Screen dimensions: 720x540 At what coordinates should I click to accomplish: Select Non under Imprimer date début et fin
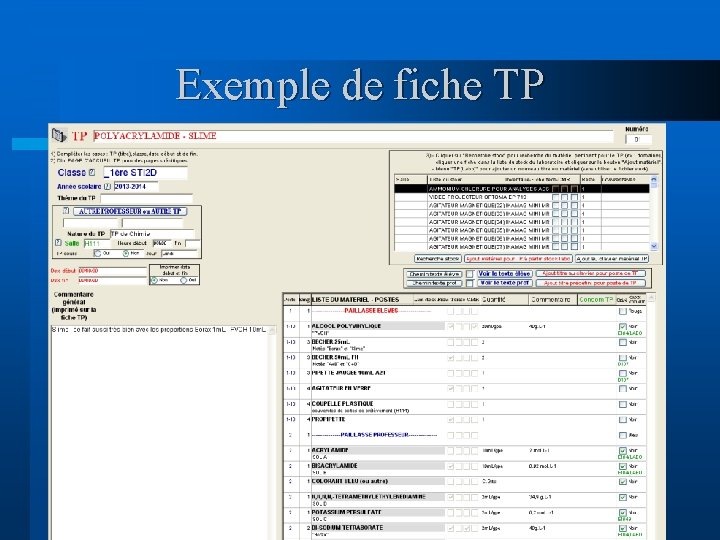154,280
